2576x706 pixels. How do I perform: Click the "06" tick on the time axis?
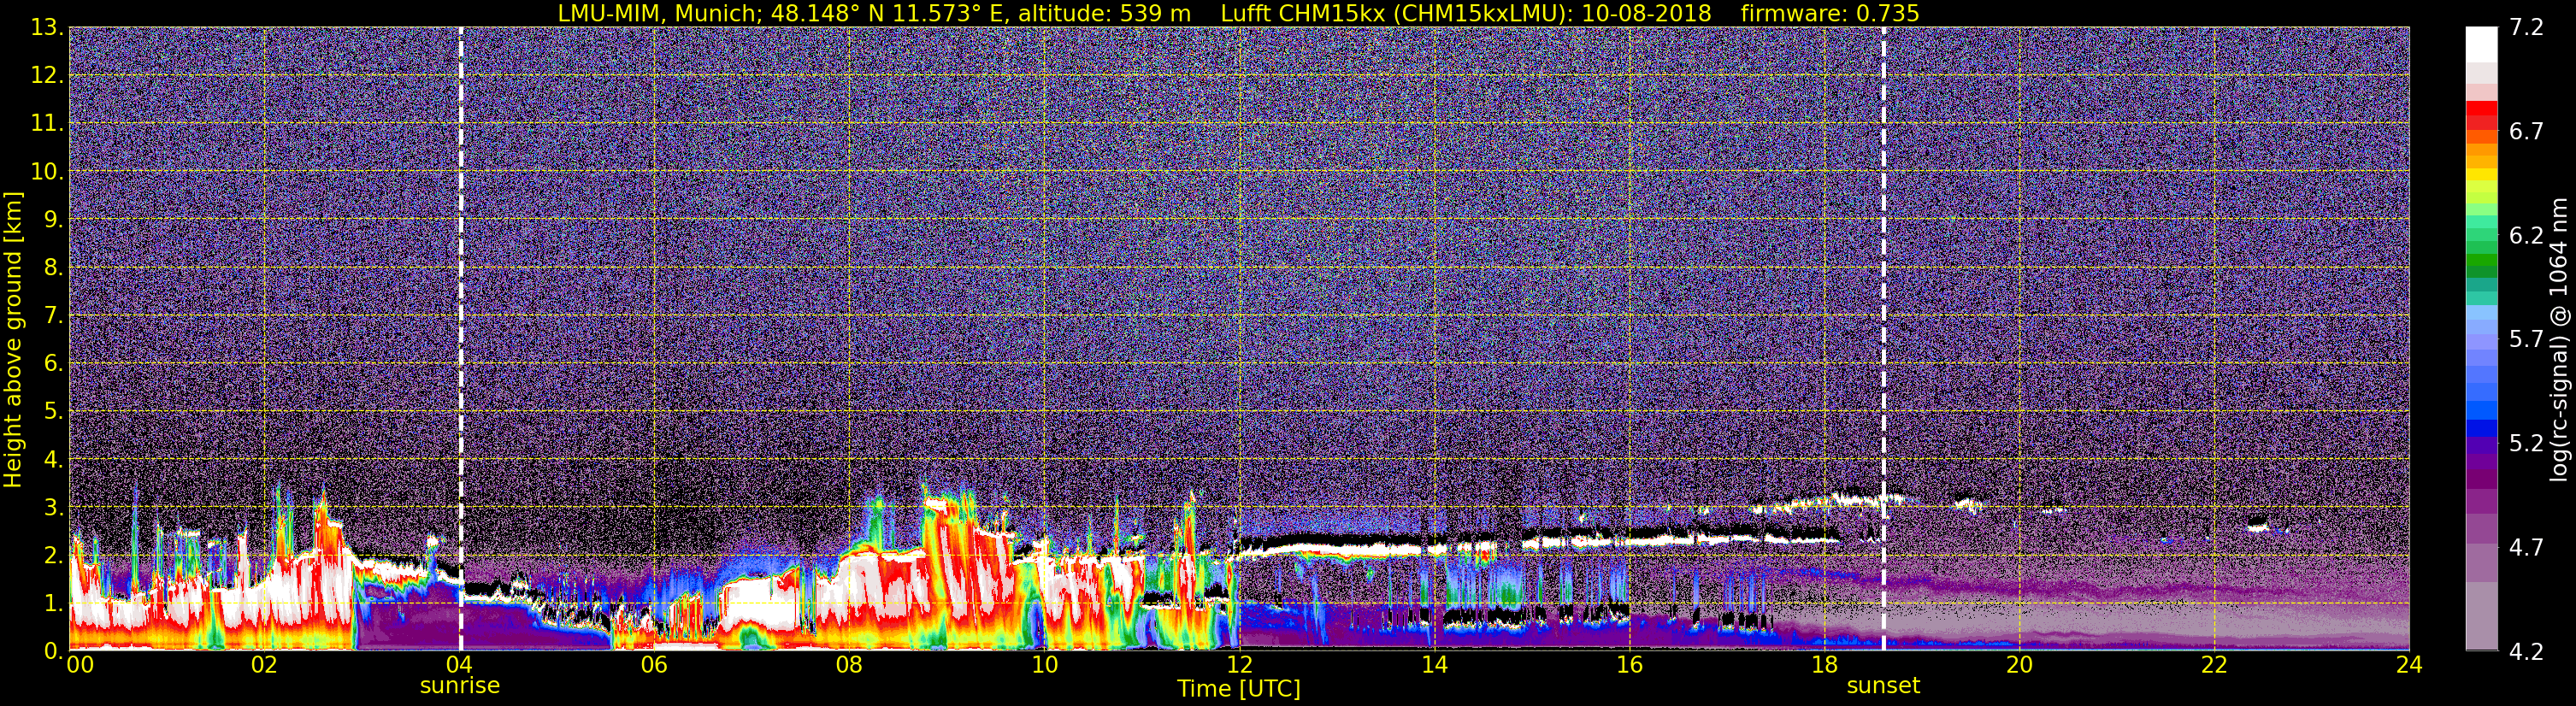tap(654, 665)
